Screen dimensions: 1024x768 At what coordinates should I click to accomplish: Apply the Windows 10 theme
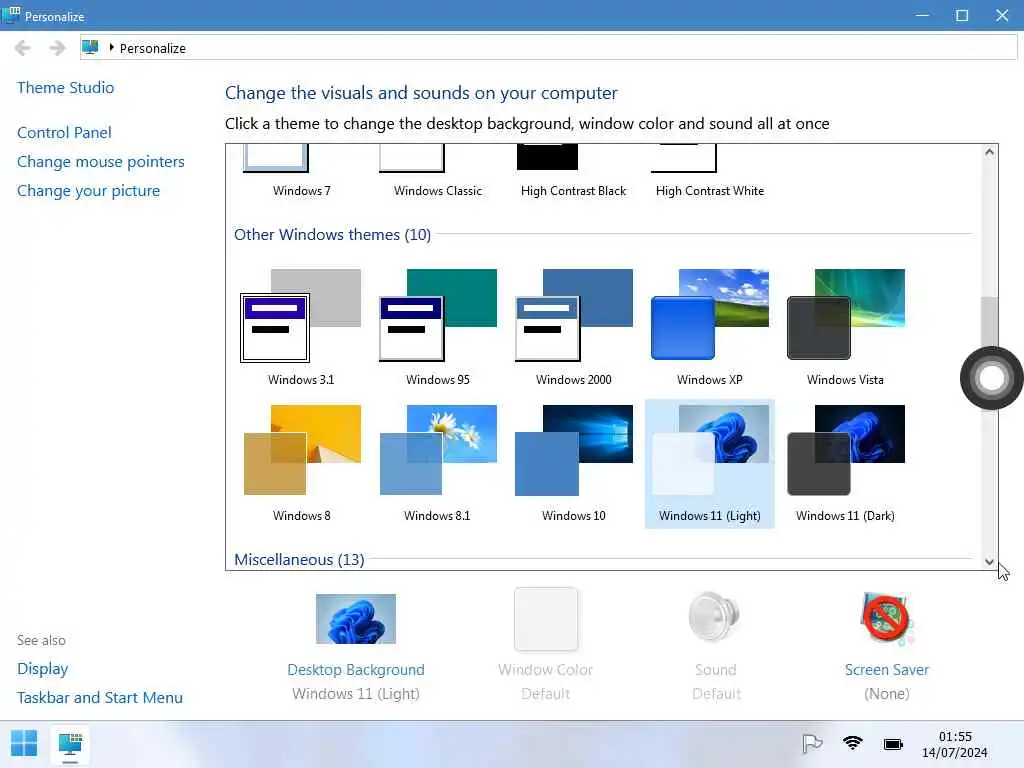click(573, 464)
